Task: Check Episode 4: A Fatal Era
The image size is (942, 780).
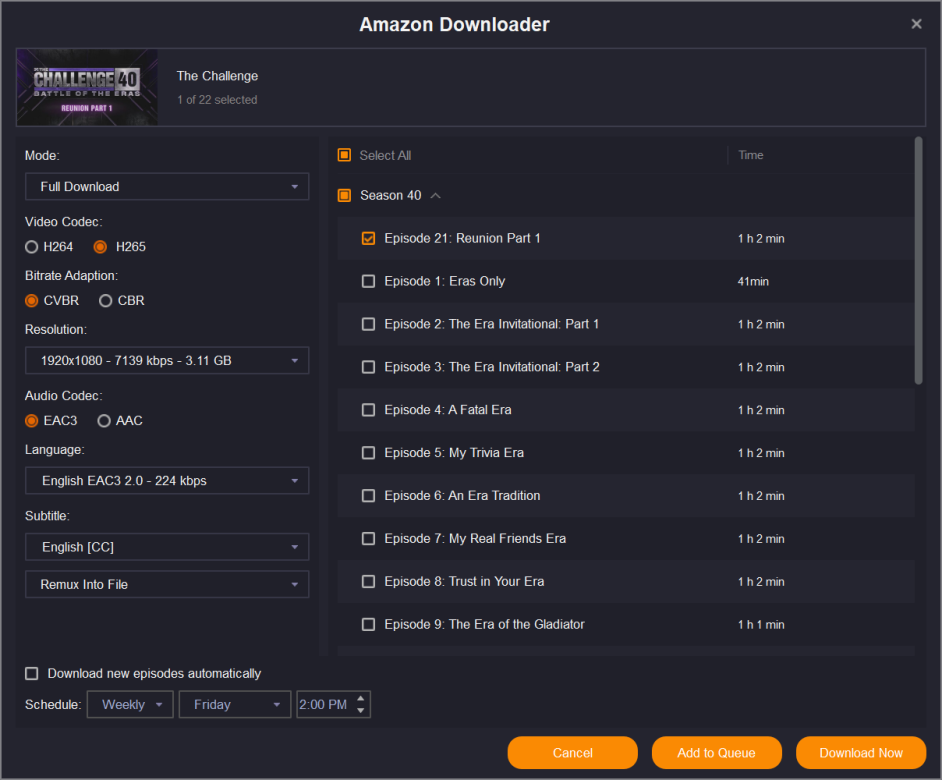Action: coord(368,410)
